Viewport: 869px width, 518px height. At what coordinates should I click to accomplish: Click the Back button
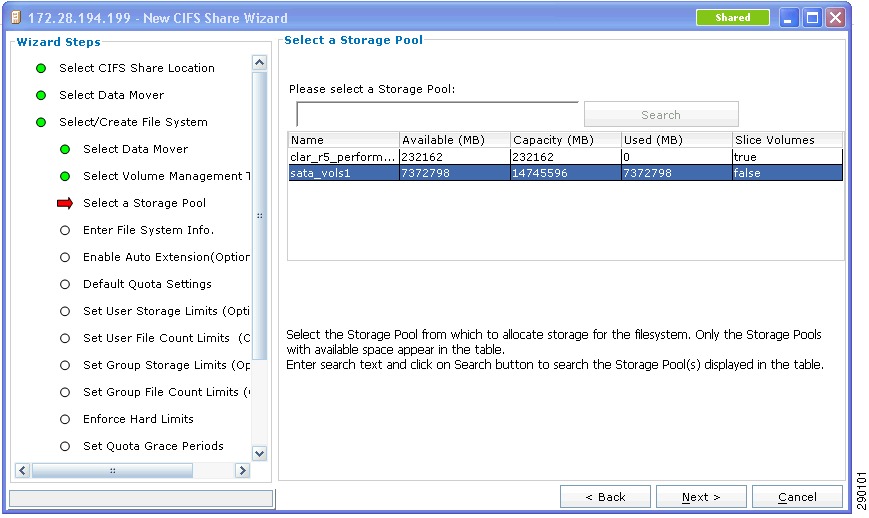(x=605, y=497)
